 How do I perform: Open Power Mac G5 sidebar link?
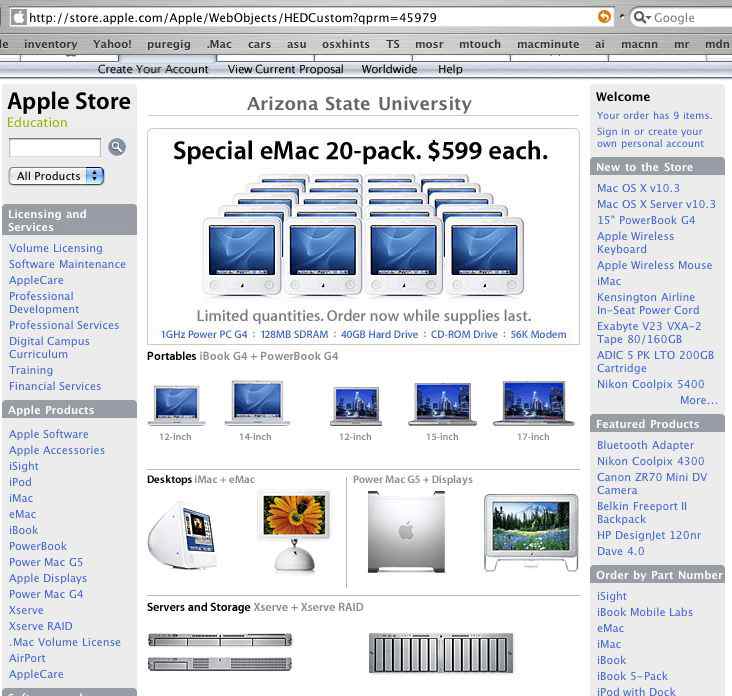point(46,562)
